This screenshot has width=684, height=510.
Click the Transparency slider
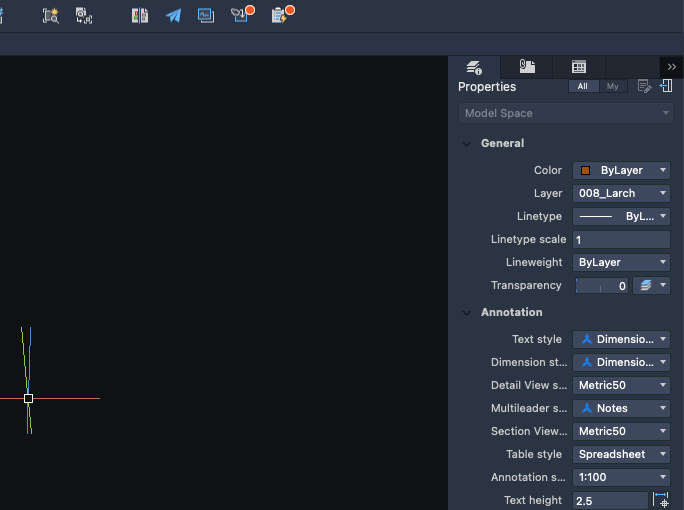click(602, 286)
